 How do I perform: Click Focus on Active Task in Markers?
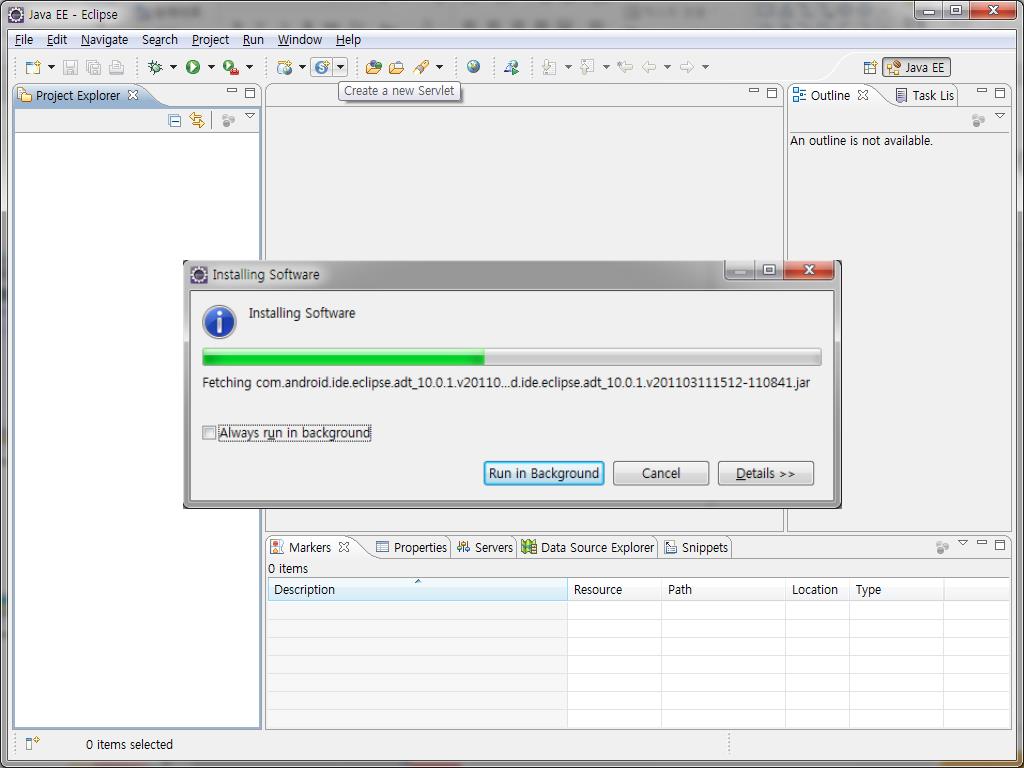pos(942,547)
